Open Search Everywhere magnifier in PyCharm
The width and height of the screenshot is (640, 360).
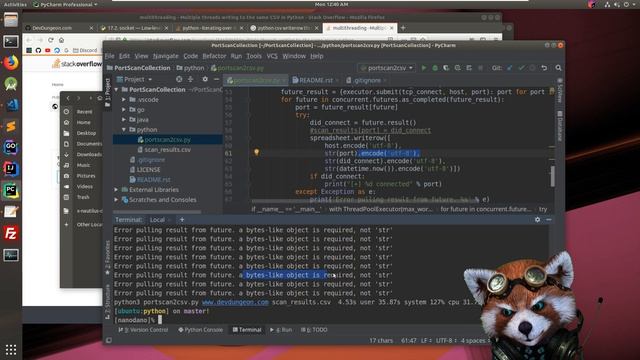click(x=558, y=68)
